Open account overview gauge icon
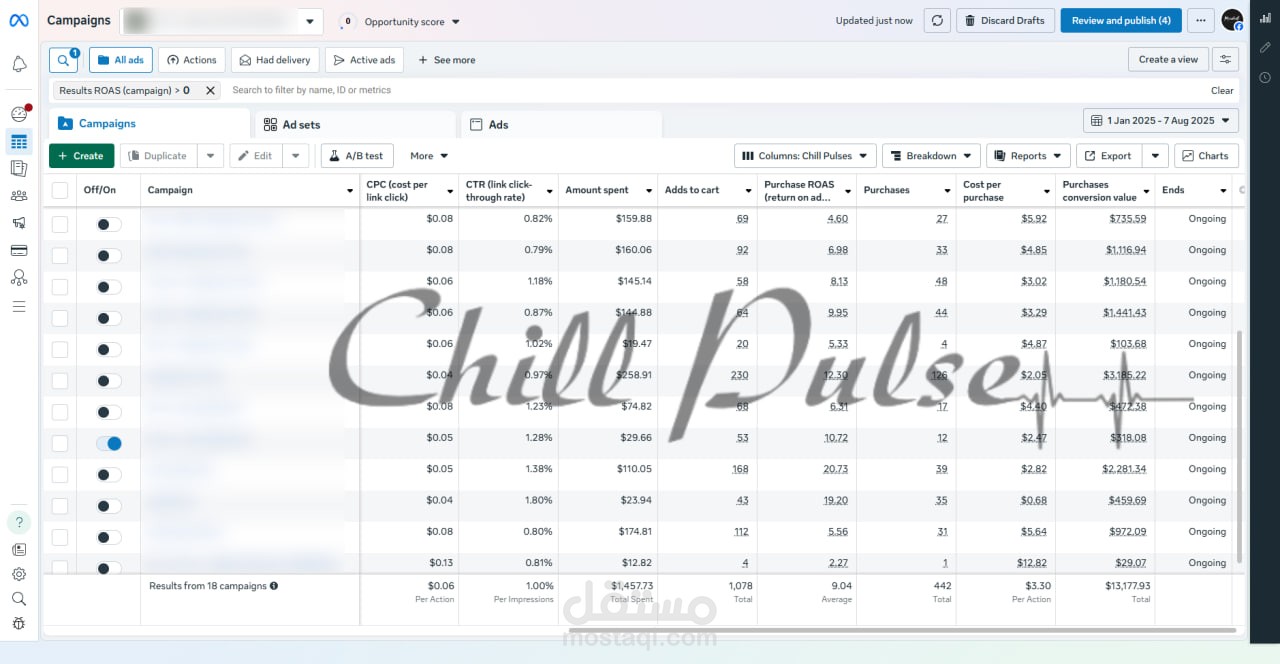The height and width of the screenshot is (664, 1280). click(x=19, y=114)
